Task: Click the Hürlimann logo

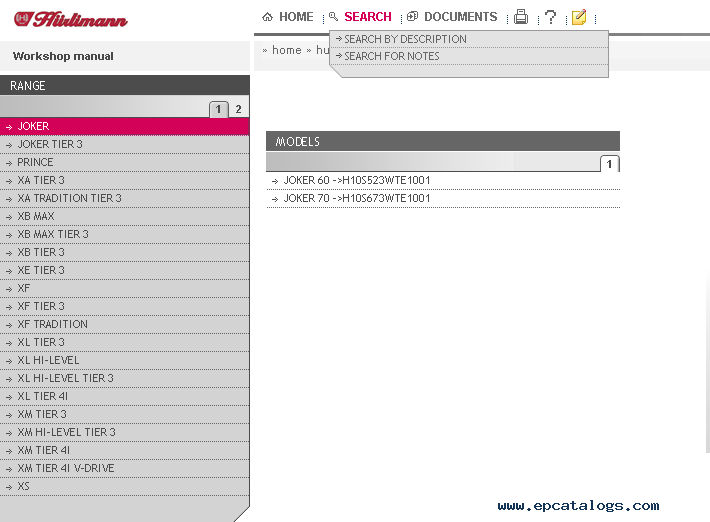Action: pyautogui.click(x=71, y=19)
